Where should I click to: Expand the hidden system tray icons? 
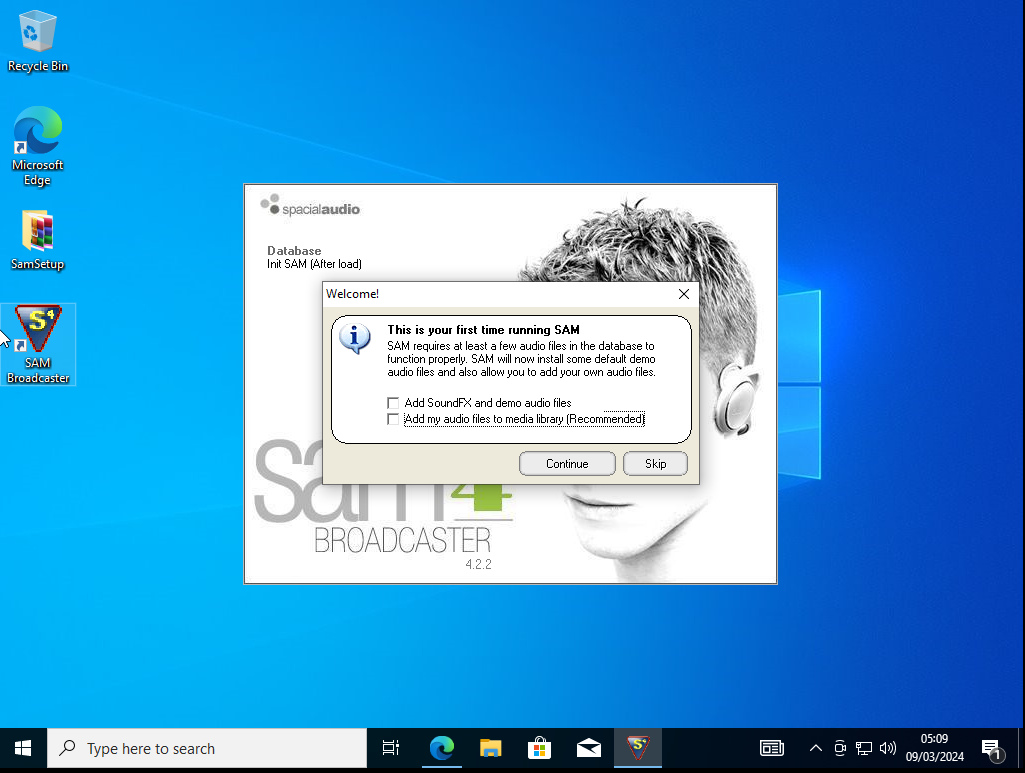point(815,748)
